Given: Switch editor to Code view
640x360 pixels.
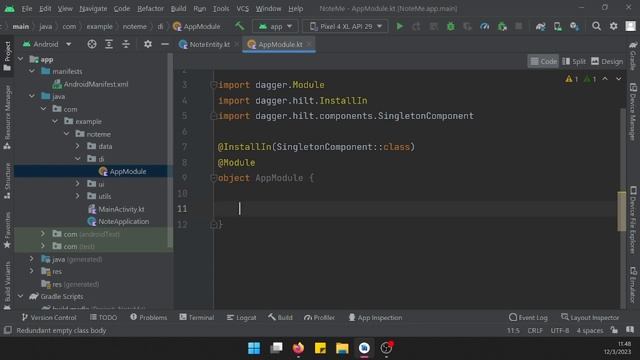Looking at the screenshot, I should point(543,61).
